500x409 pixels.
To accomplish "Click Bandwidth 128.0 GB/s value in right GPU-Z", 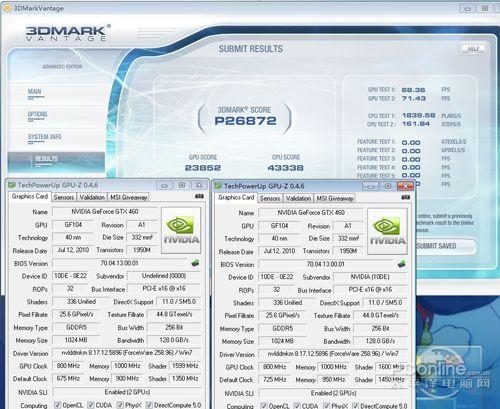I will 380,341.
